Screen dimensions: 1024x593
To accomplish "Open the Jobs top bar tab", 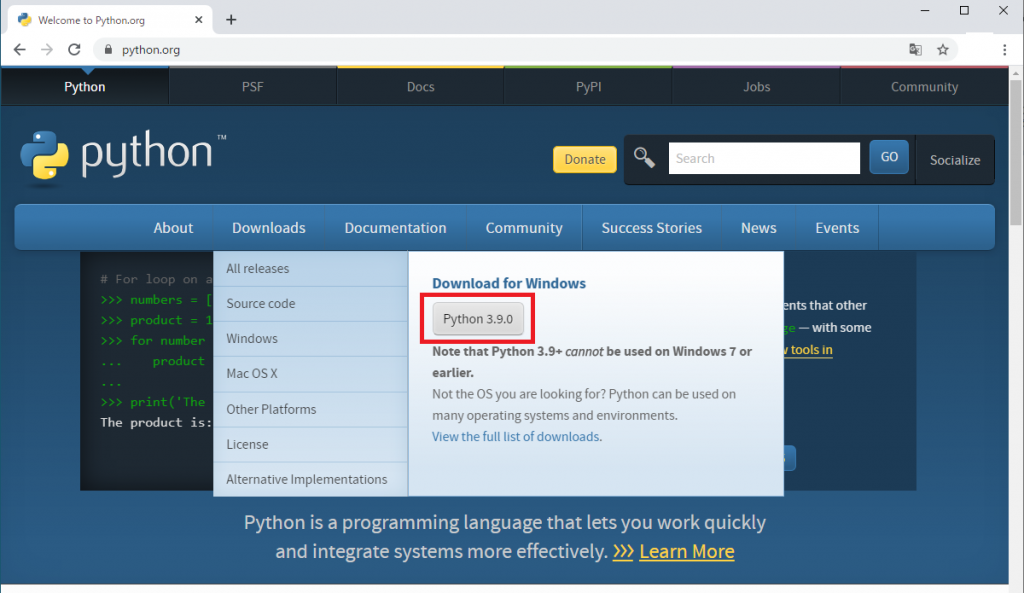I will [x=756, y=87].
